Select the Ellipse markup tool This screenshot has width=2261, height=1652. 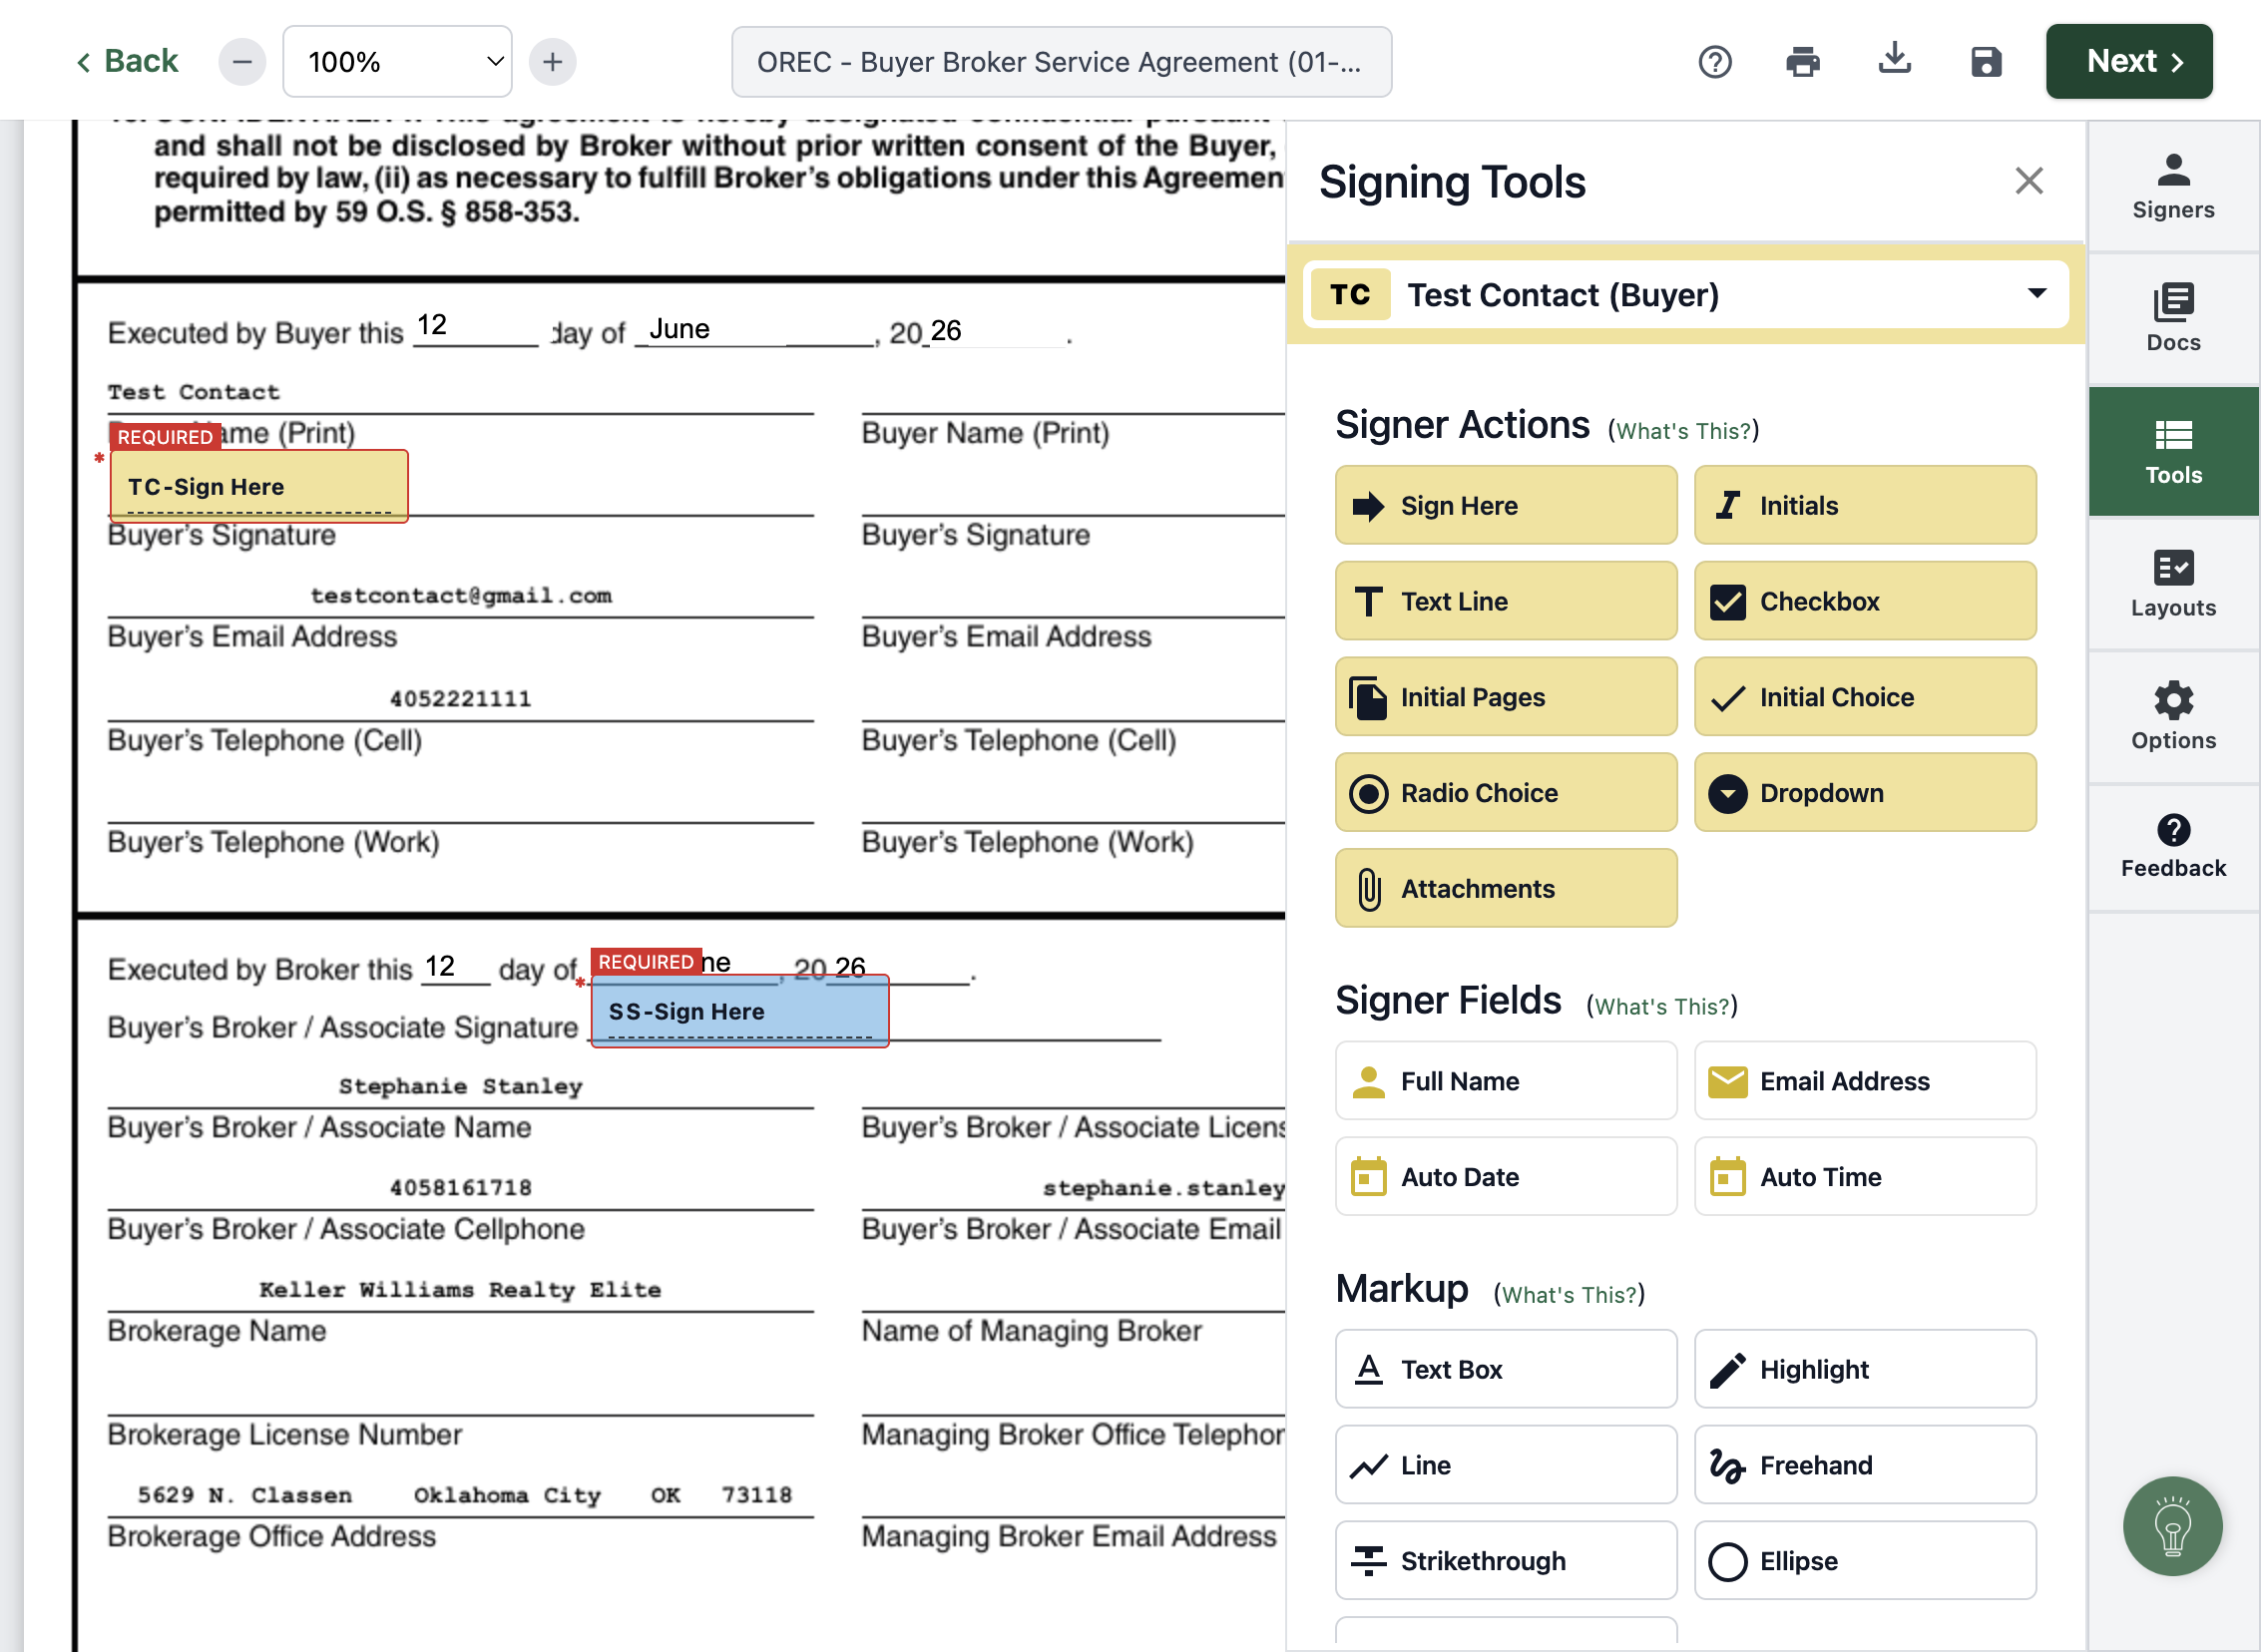click(1865, 1561)
